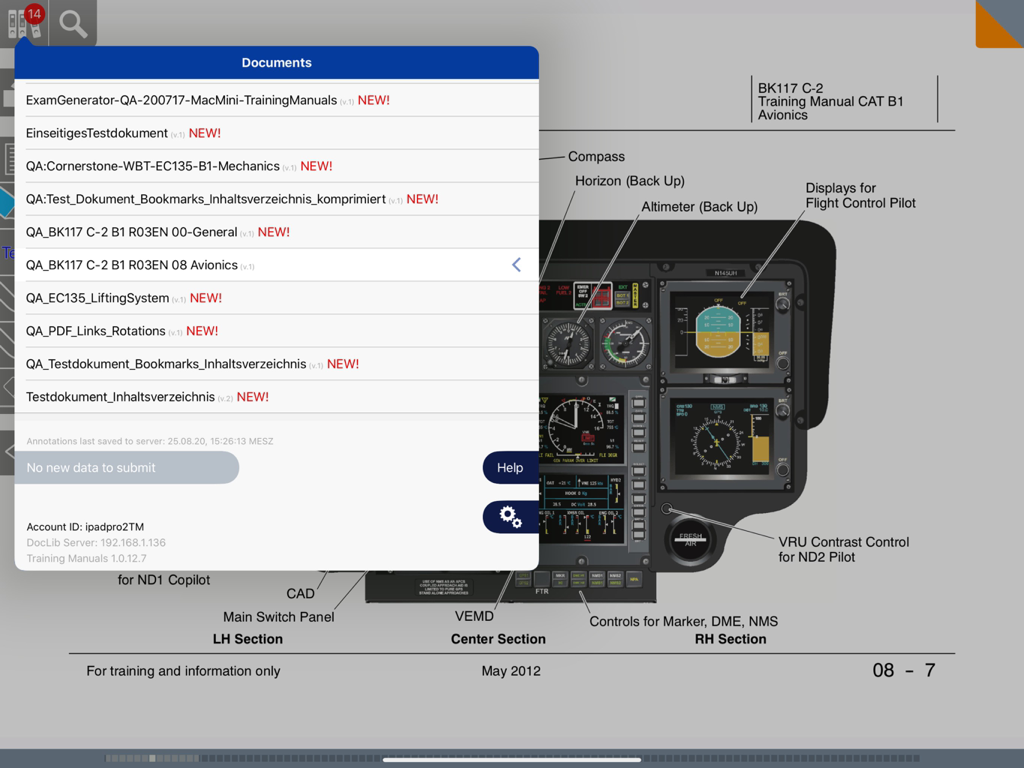Select the Documents panel header
The image size is (1024, 768).
[x=276, y=62]
